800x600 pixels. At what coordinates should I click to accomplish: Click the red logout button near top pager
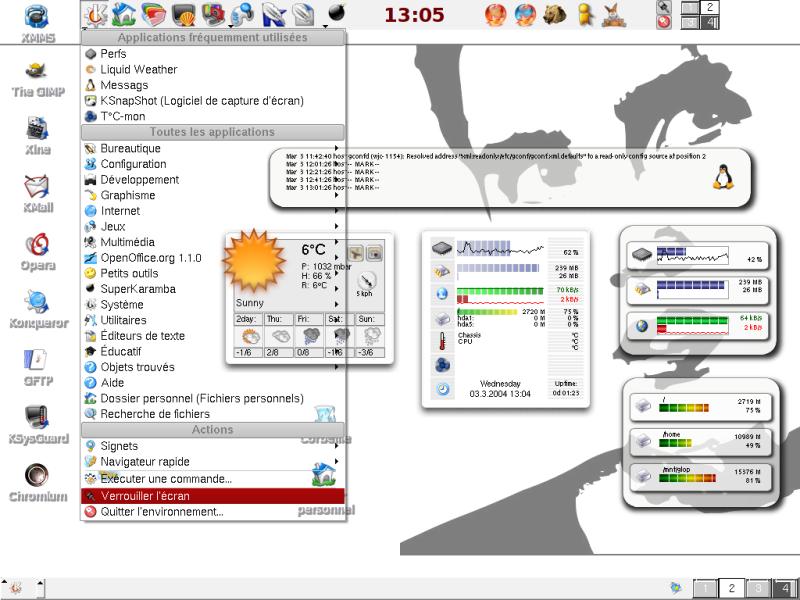[x=663, y=22]
